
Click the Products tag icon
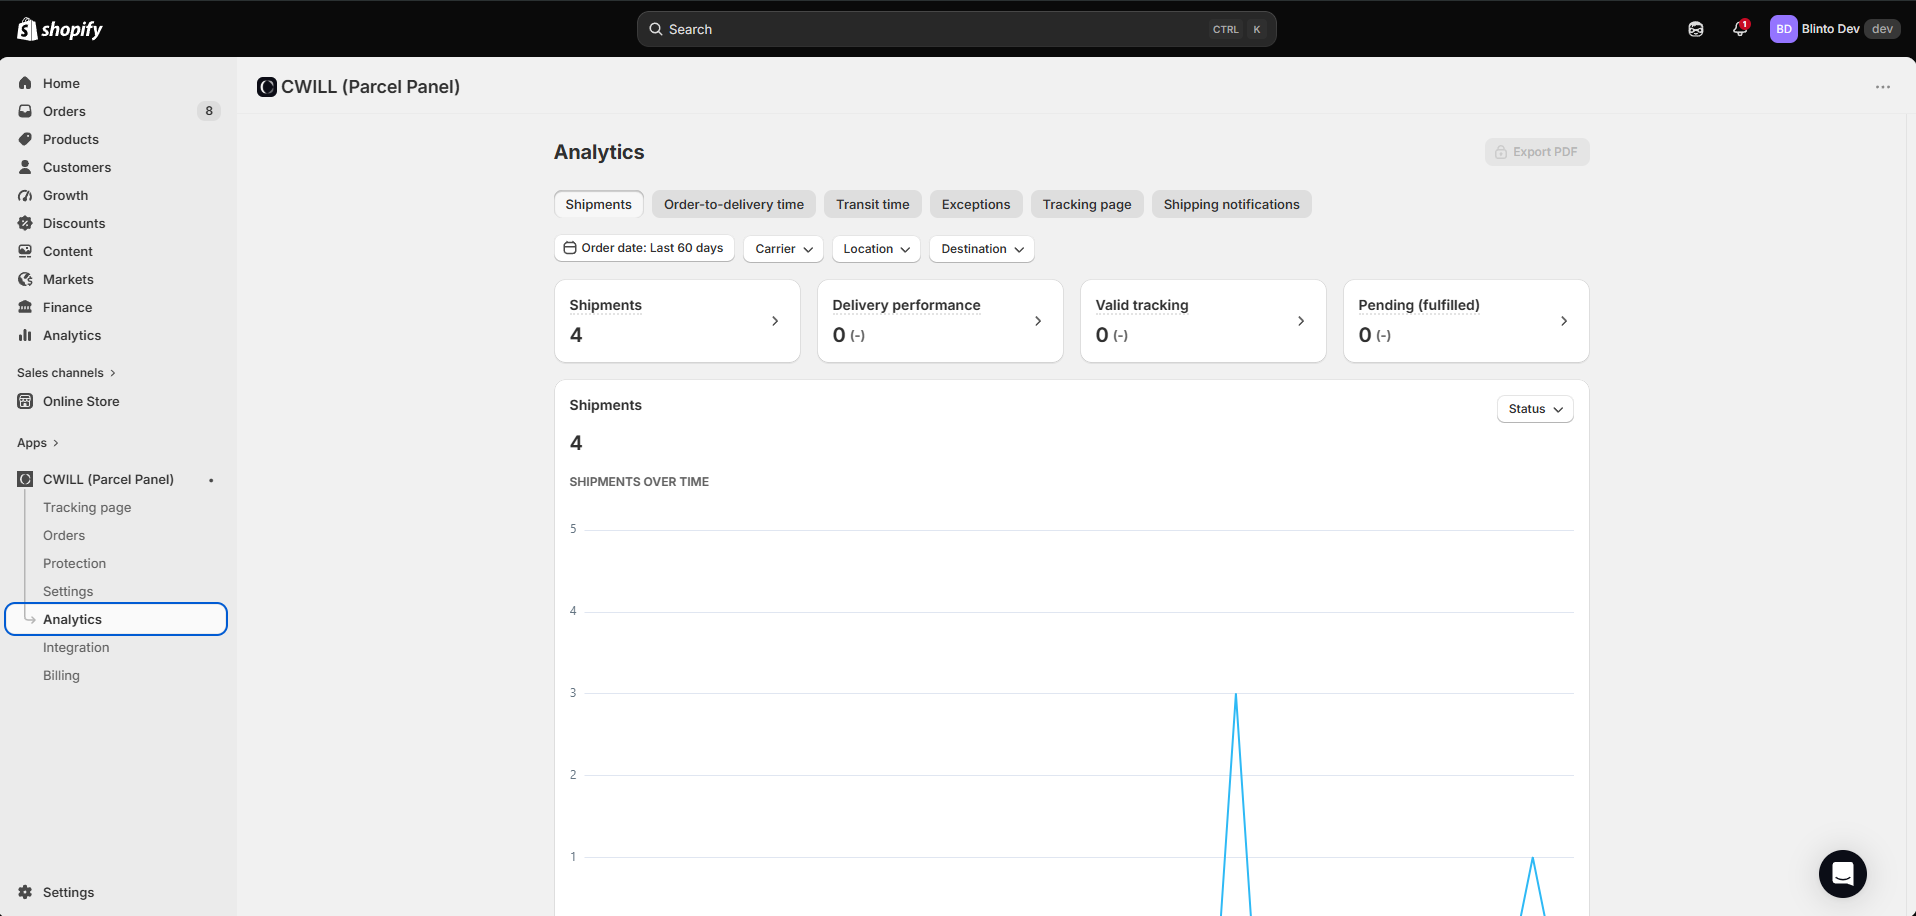pos(25,139)
